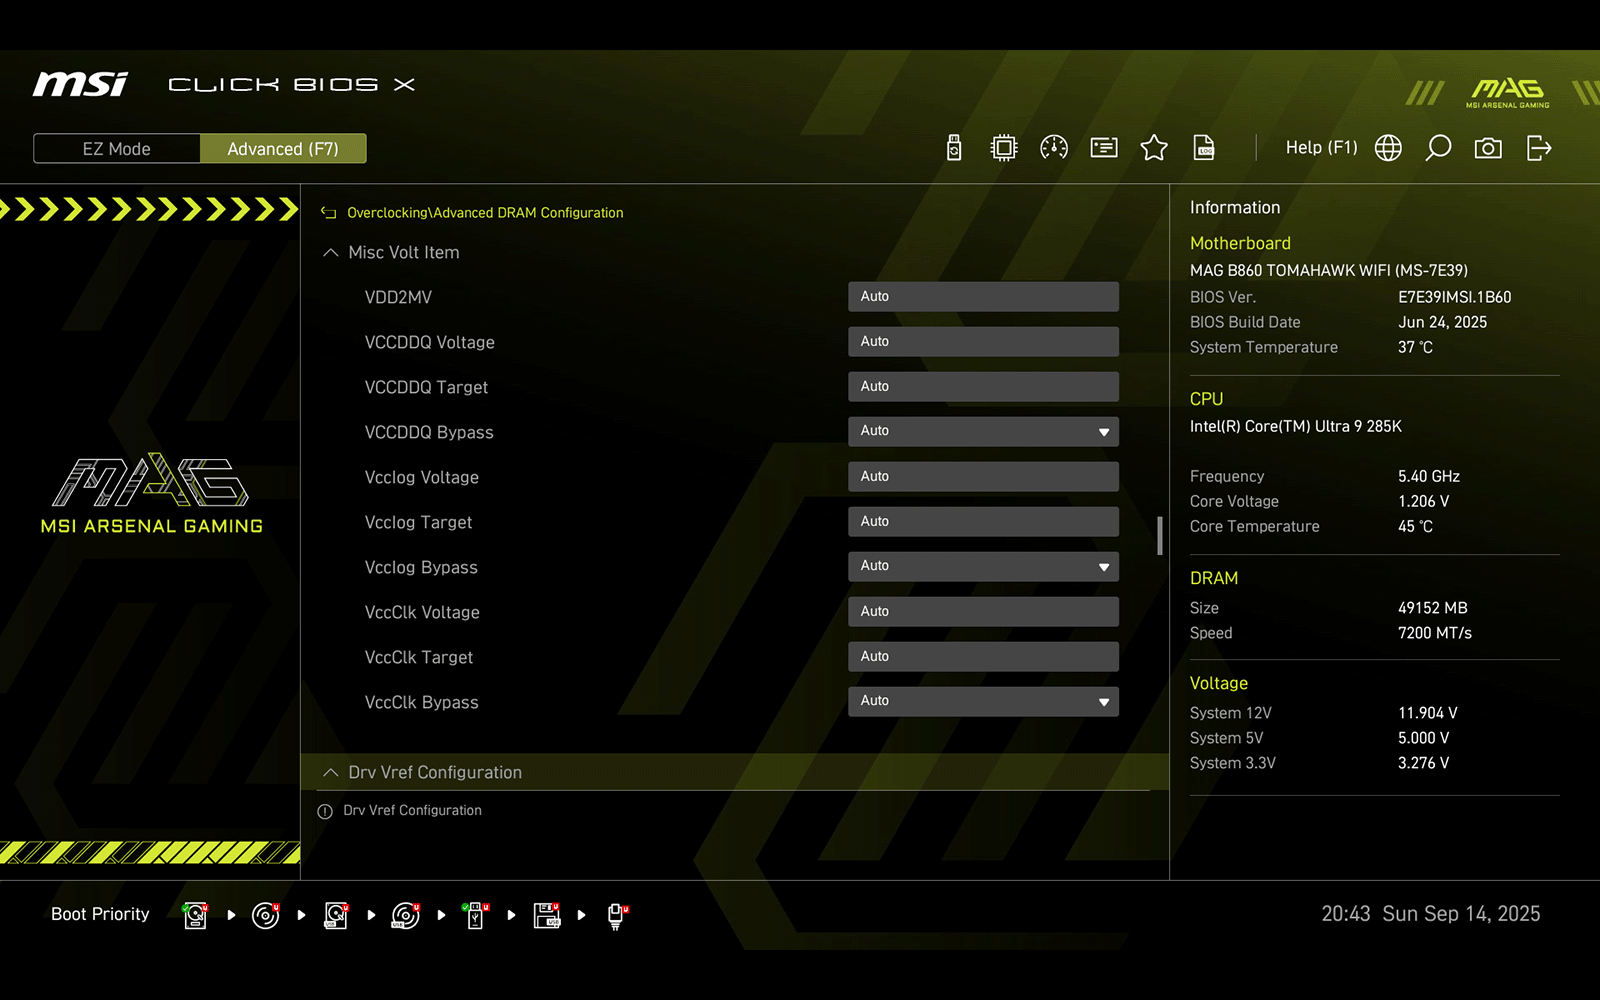
Task: Select the optical disc boot device icon
Action: click(266, 915)
